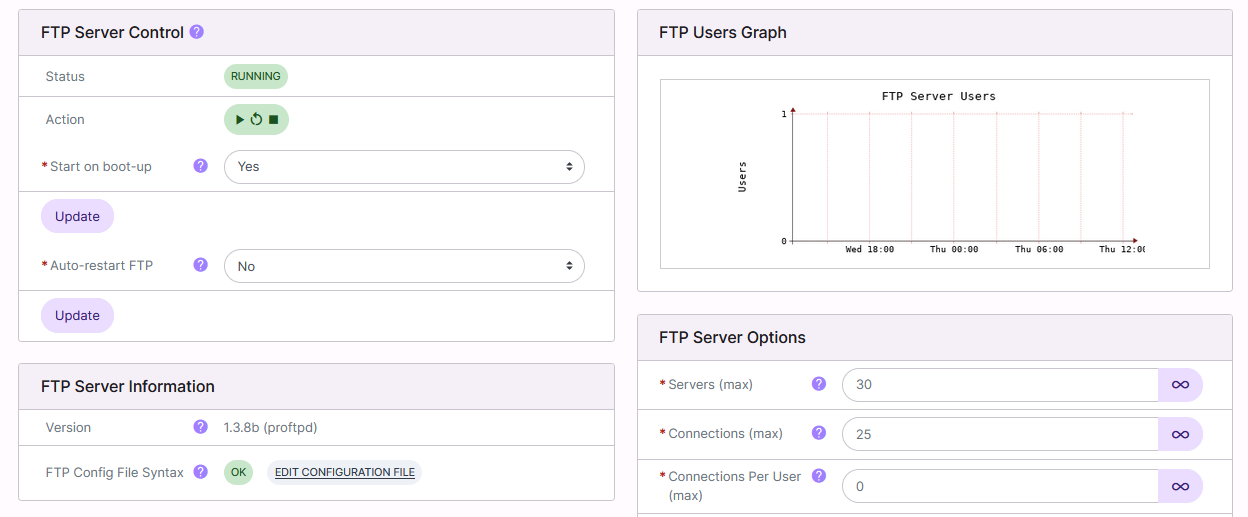Open the Edit Configuration File link
Image resolution: width=1248 pixels, height=517 pixels.
344,472
